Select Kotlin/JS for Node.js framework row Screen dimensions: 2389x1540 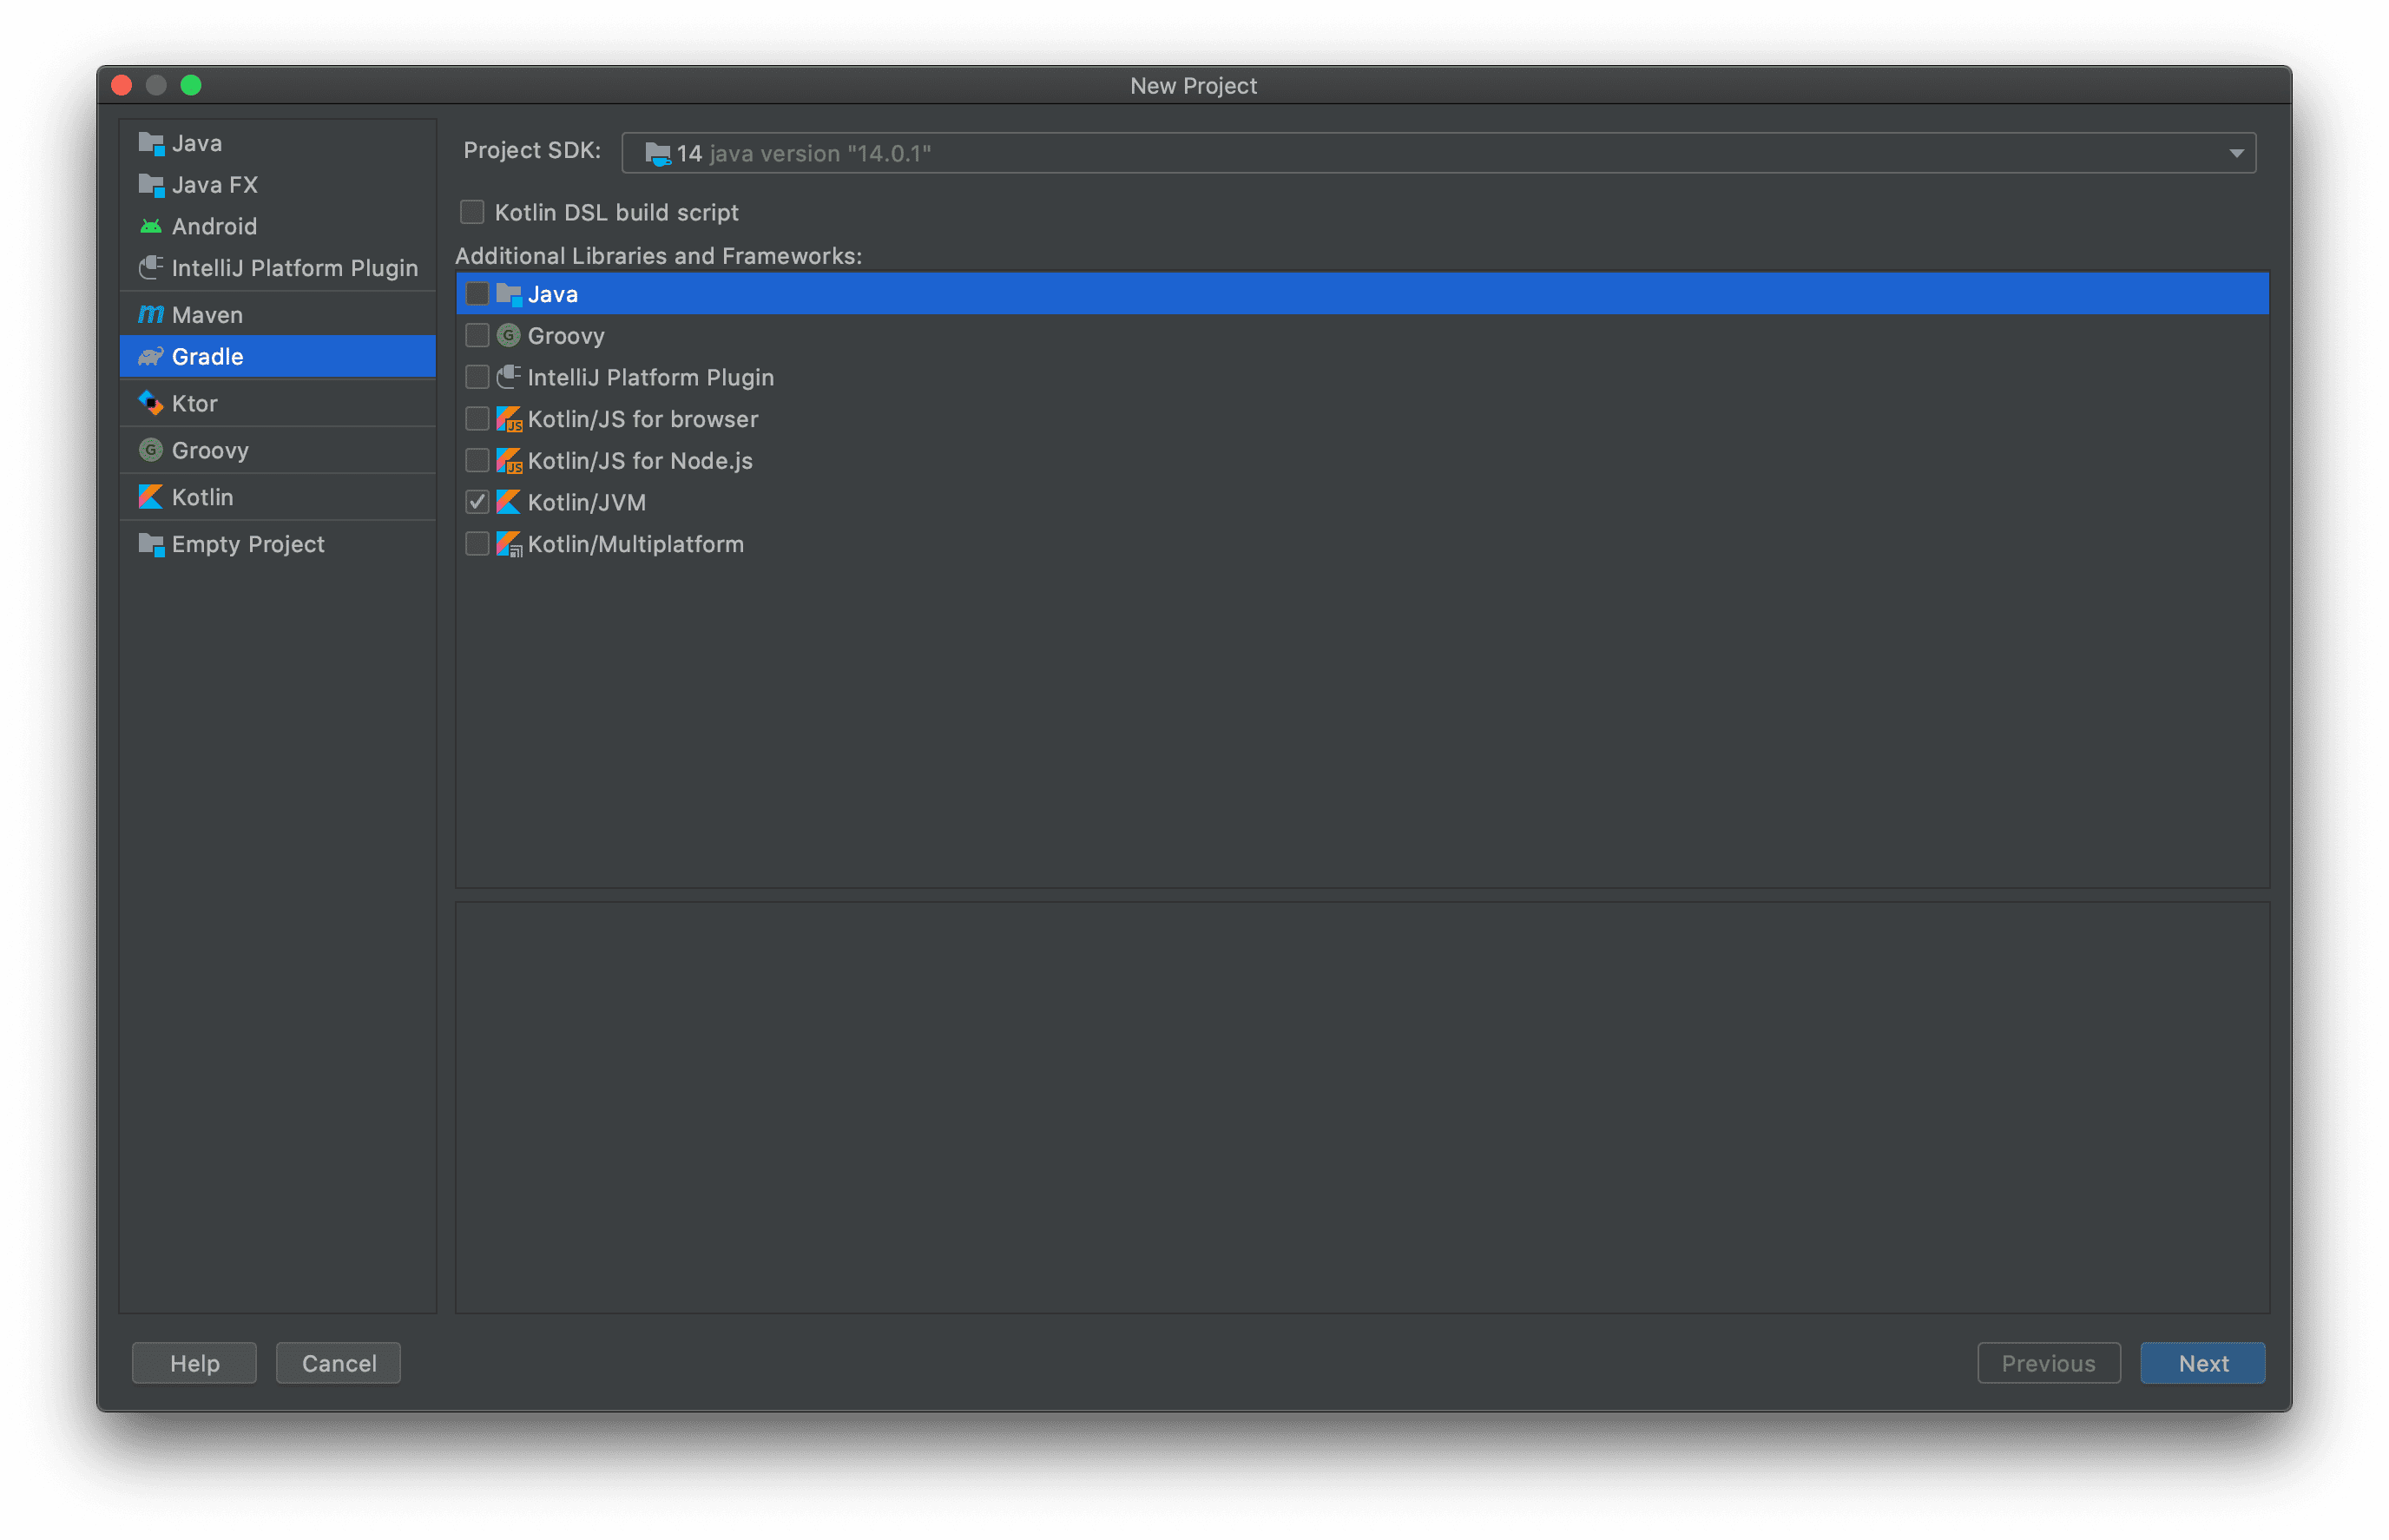640,461
